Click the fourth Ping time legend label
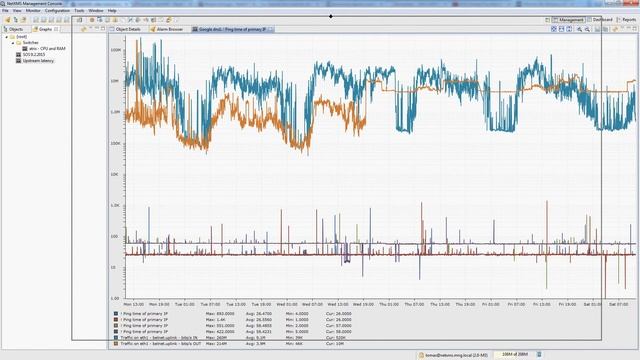 click(x=144, y=332)
